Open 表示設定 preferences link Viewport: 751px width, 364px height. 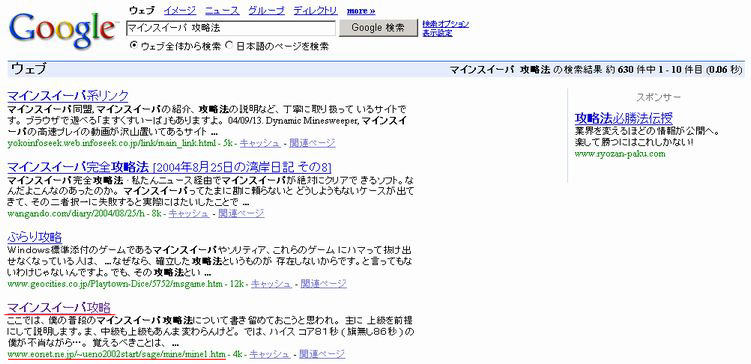point(437,33)
